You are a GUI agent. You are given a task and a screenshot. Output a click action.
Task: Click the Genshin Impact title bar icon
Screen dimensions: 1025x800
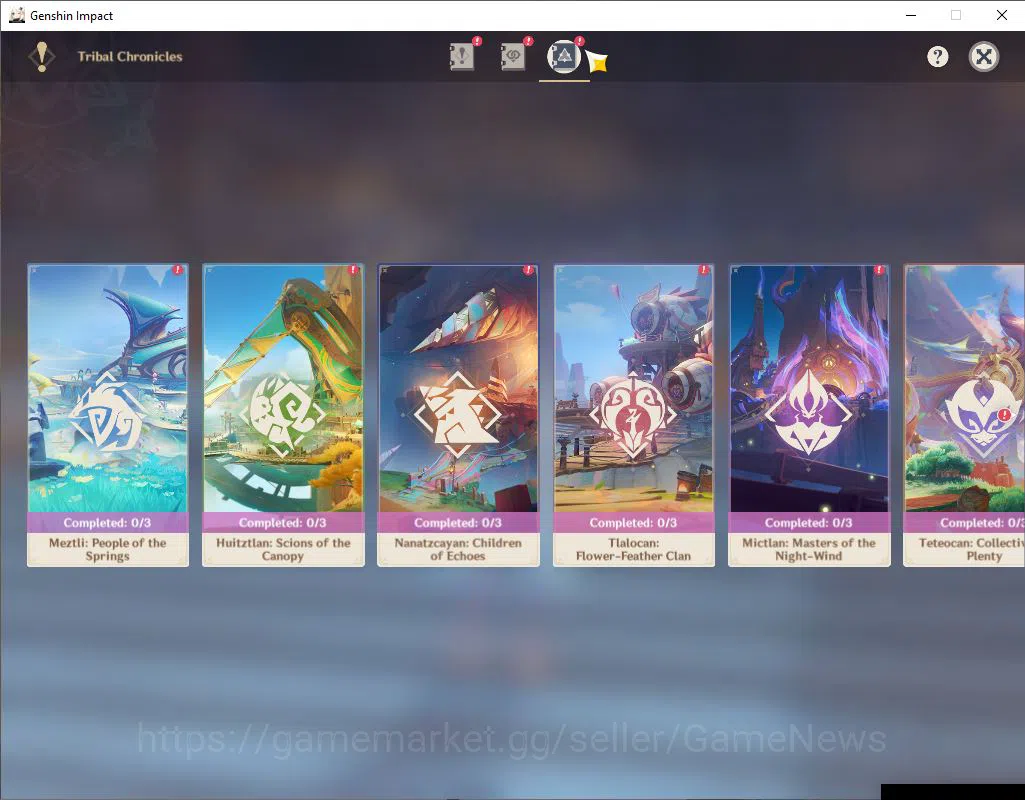pos(16,15)
